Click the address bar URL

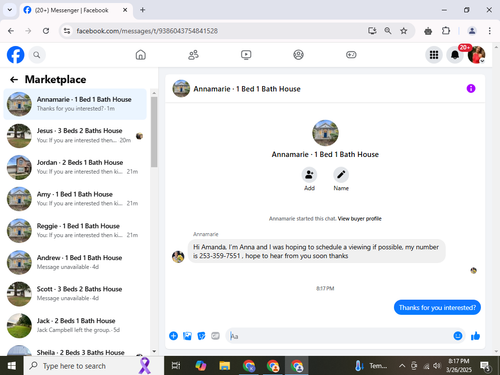(x=147, y=31)
